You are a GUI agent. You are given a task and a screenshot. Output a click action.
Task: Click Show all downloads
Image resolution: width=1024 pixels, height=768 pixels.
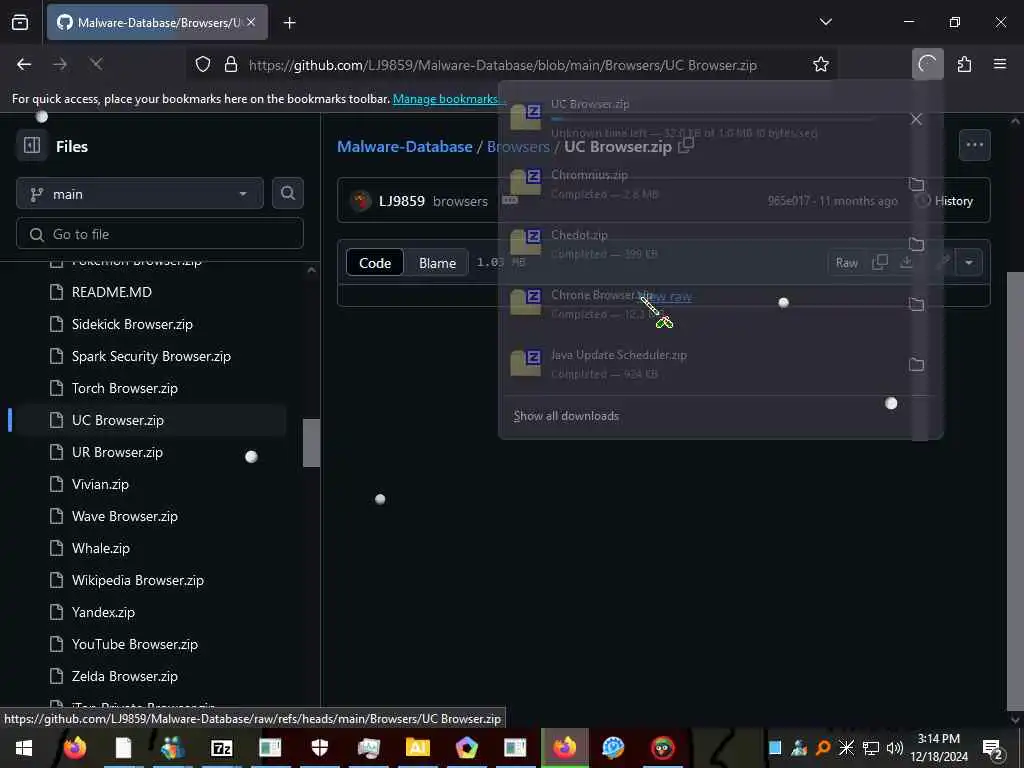click(x=566, y=416)
